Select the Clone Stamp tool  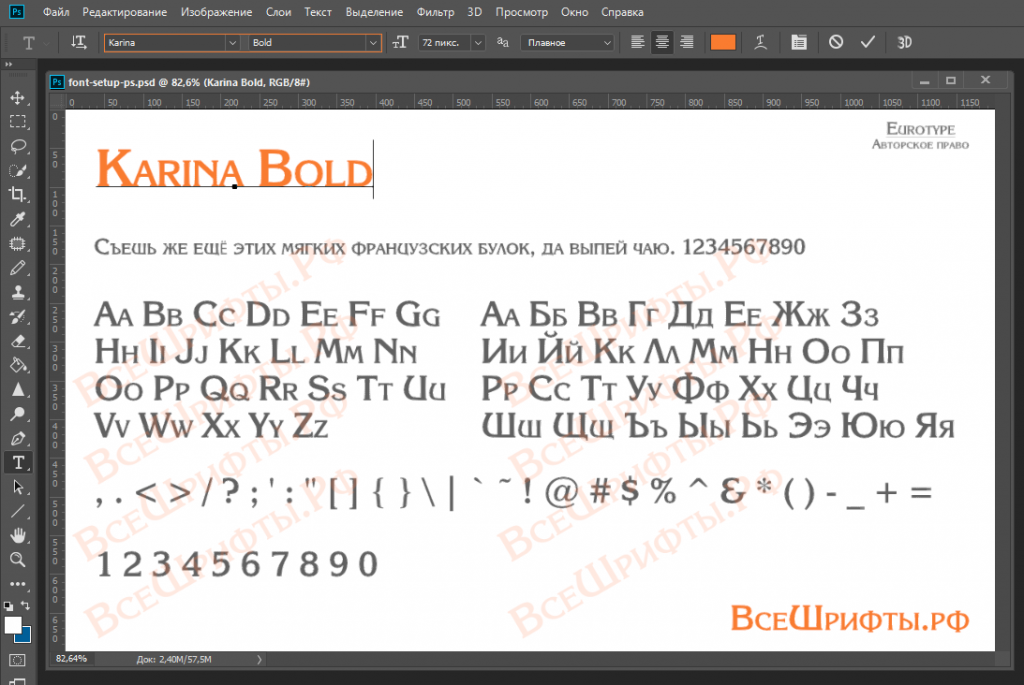18,292
